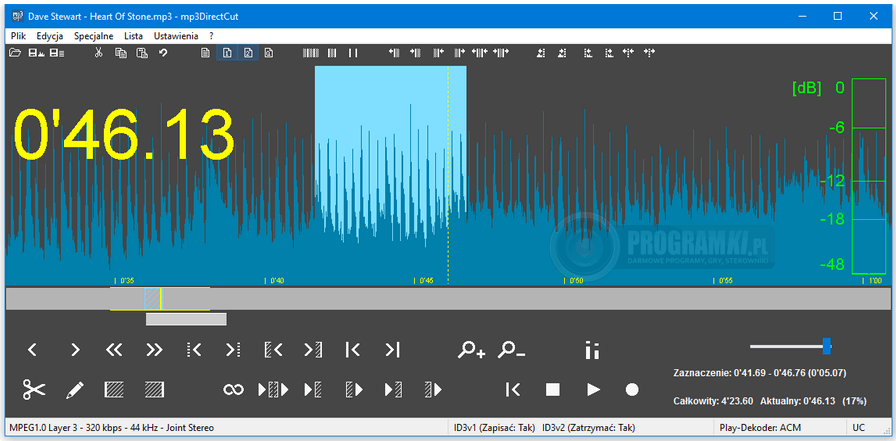Zoom out with the magnifier minus icon
The height and width of the screenshot is (441, 896).
point(511,350)
